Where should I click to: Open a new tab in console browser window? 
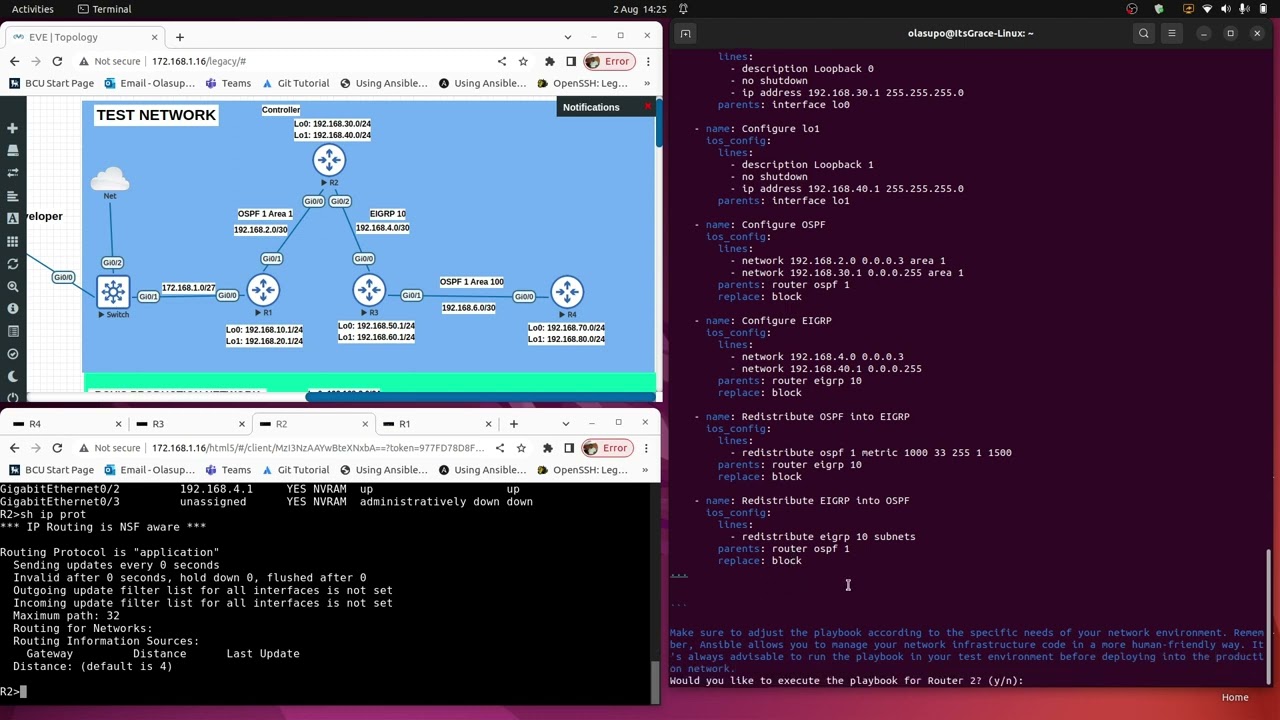coord(514,424)
